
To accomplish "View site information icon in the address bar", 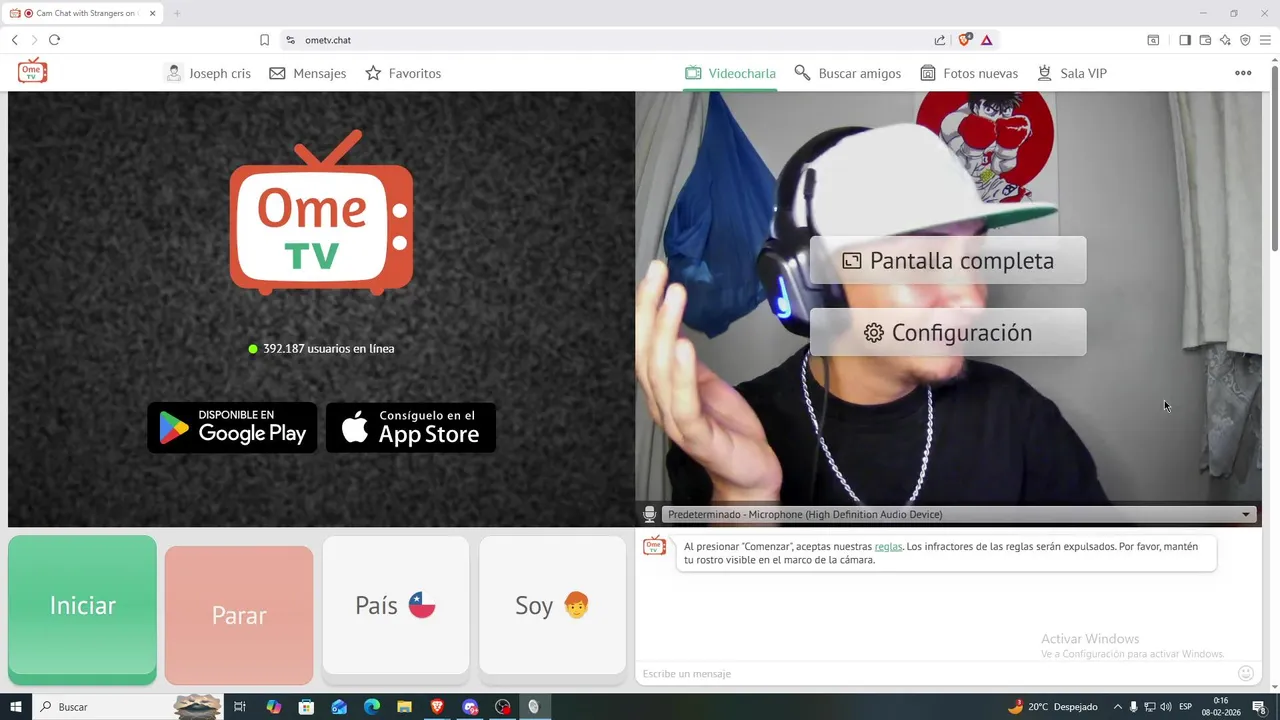I will click(x=290, y=40).
